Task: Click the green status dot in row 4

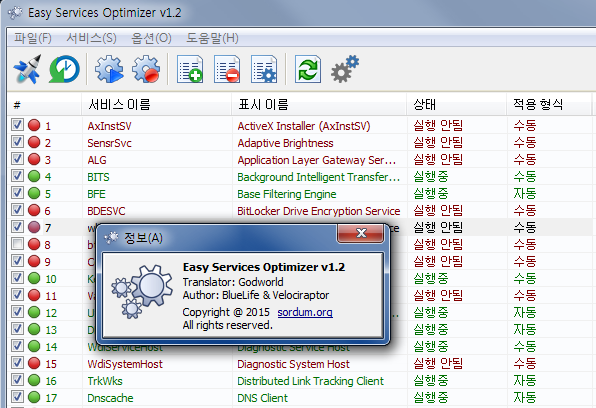Action: pyautogui.click(x=34, y=176)
